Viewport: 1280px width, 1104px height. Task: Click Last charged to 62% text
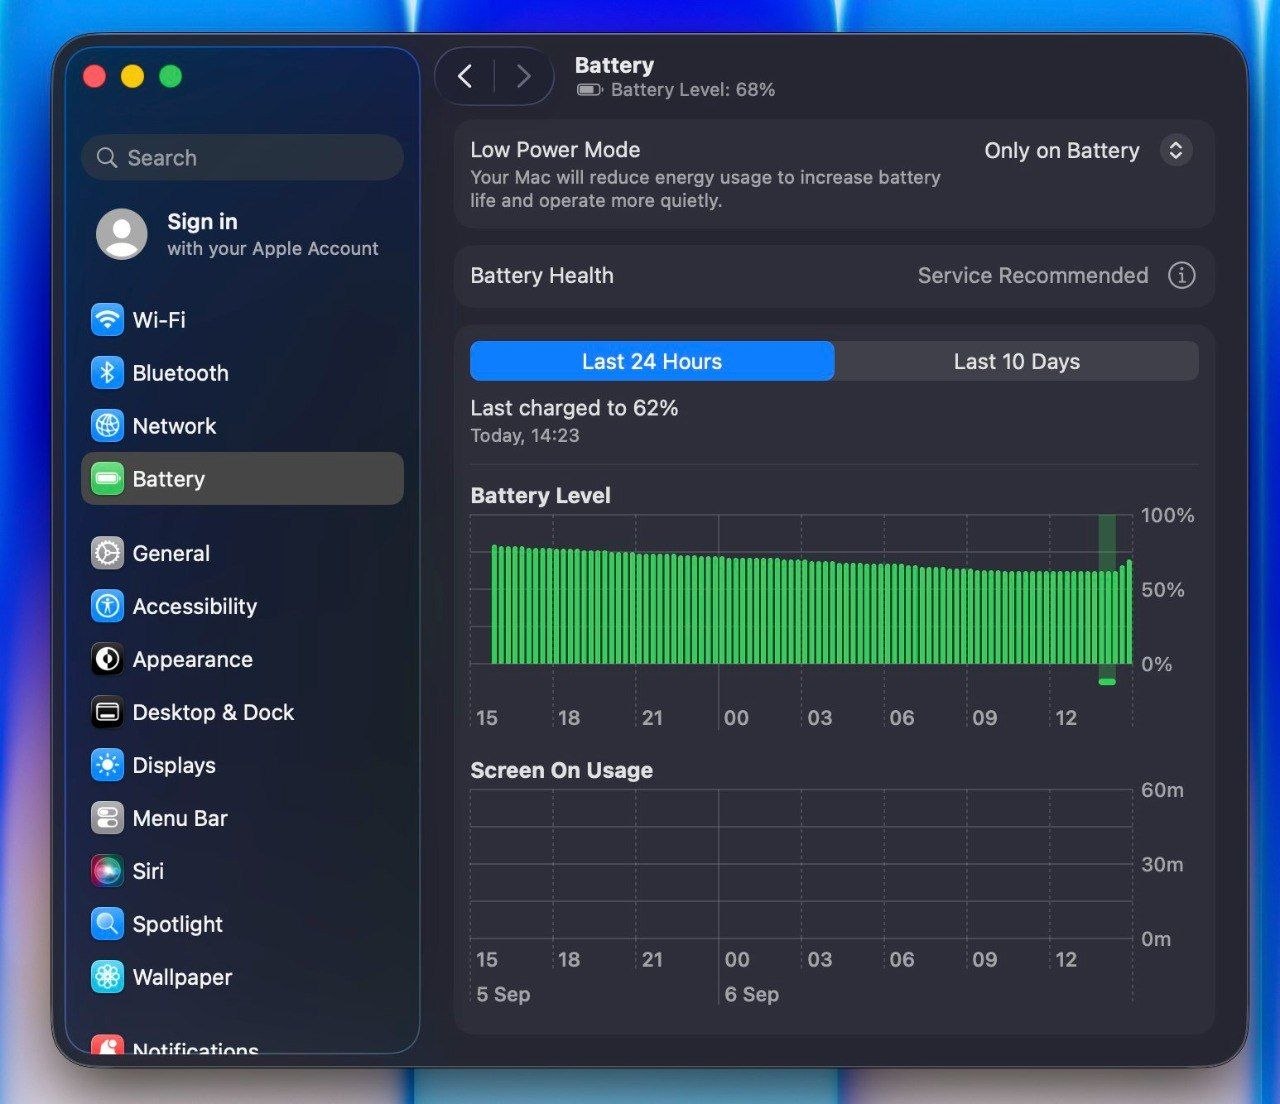574,408
